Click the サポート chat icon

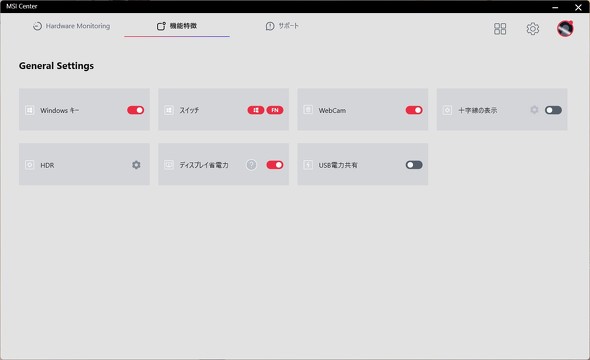[270, 26]
